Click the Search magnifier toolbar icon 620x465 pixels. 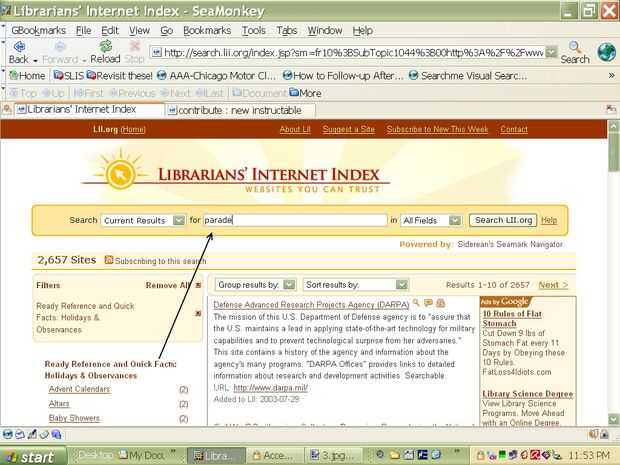point(575,47)
